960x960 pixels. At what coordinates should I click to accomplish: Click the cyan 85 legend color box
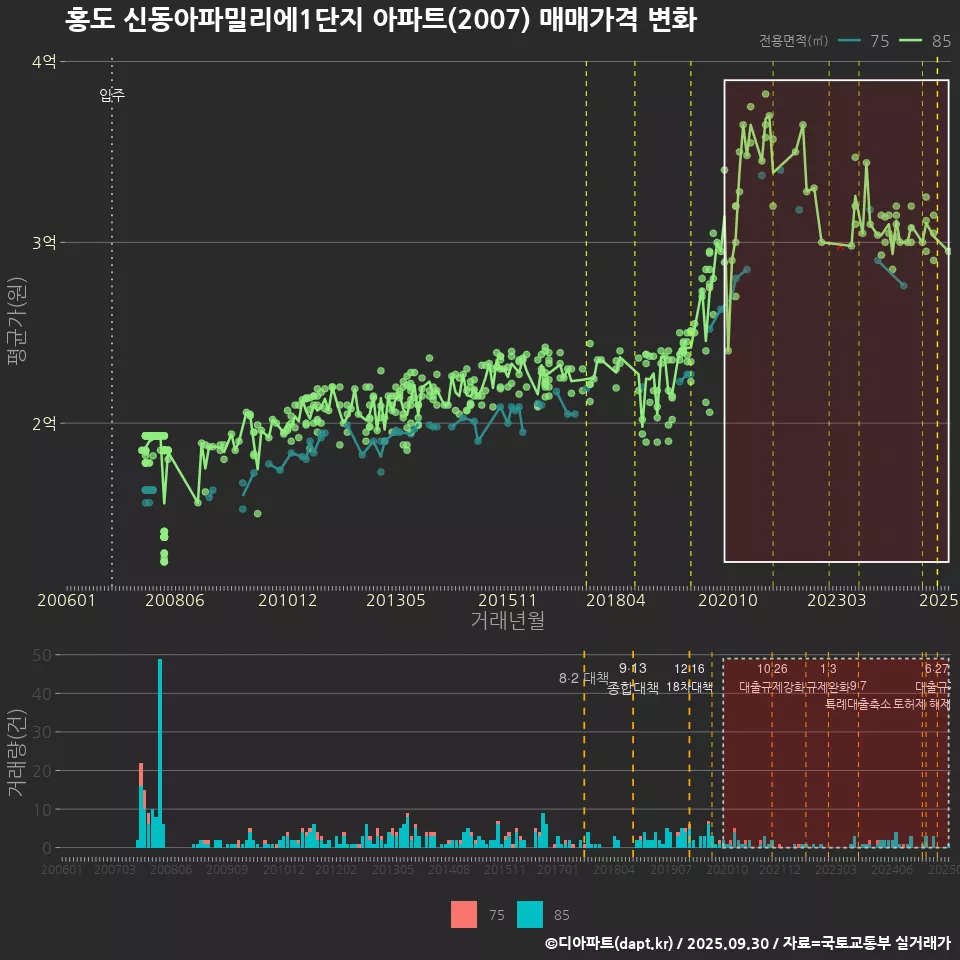tap(530, 914)
